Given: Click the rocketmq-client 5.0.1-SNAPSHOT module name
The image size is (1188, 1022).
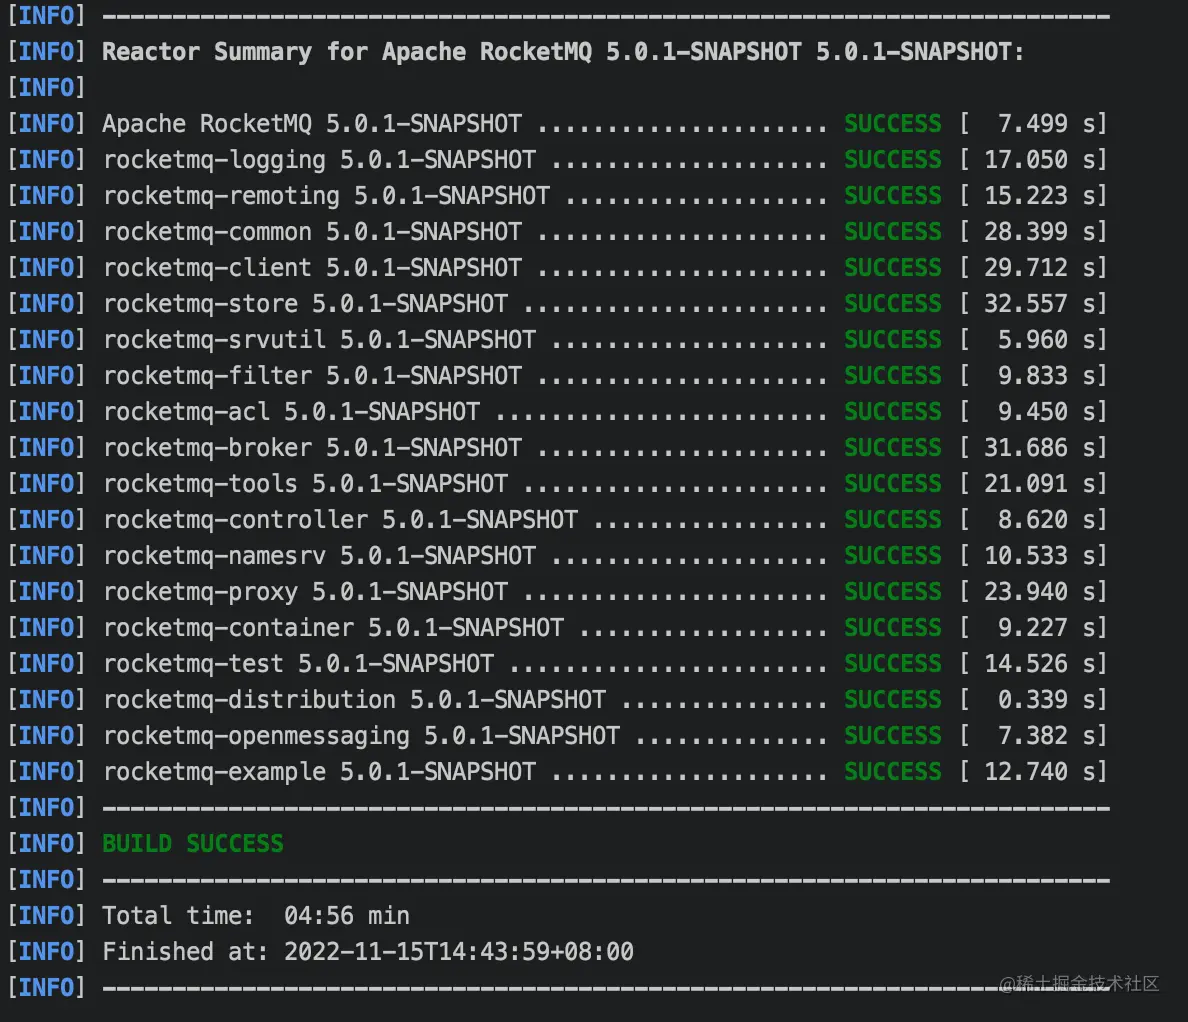Looking at the screenshot, I should [312, 267].
